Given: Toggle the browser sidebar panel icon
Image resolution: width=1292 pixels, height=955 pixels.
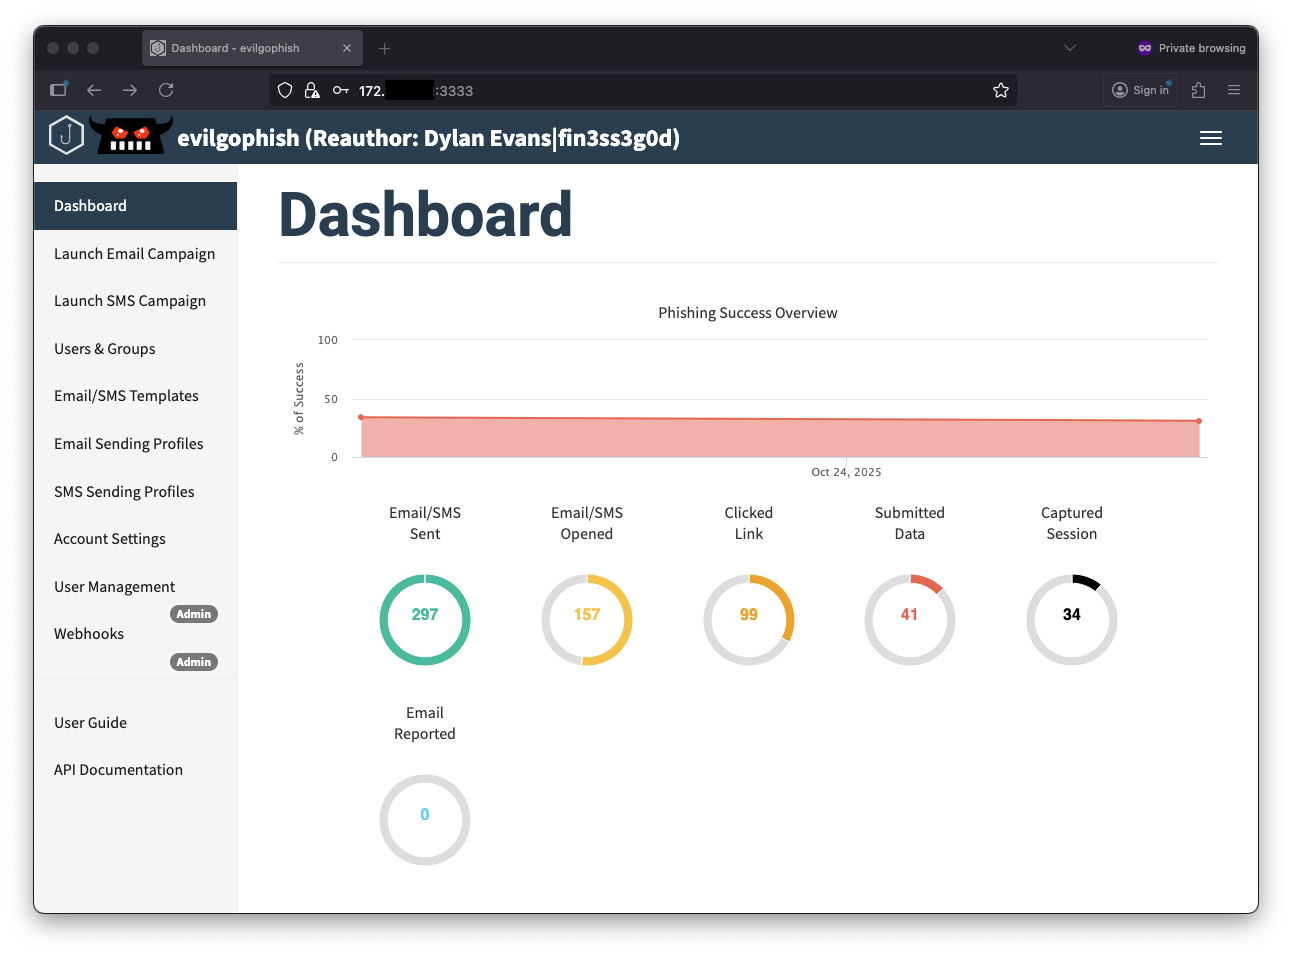Looking at the screenshot, I should point(59,90).
